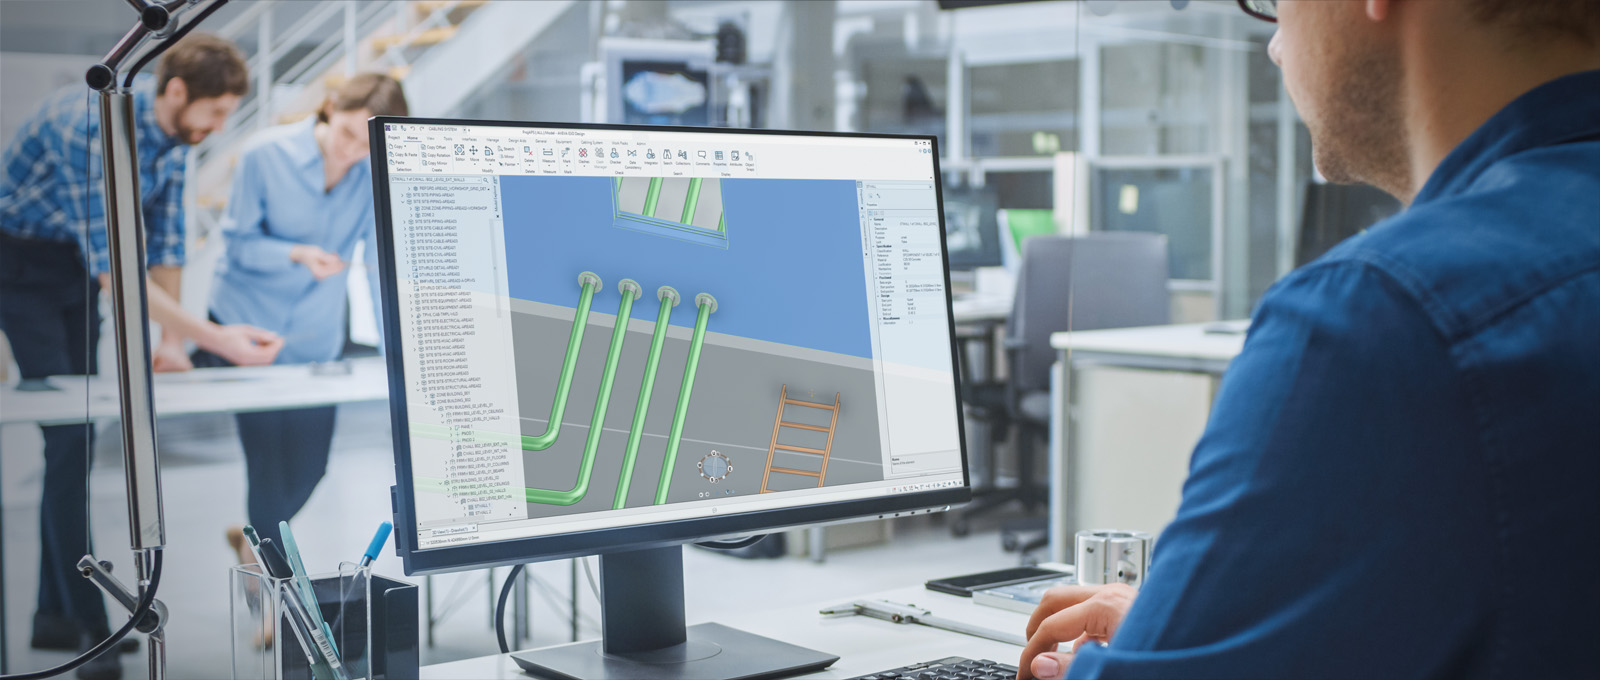Click the Copy Rotation tool
The width and height of the screenshot is (1600, 680).
click(x=436, y=155)
